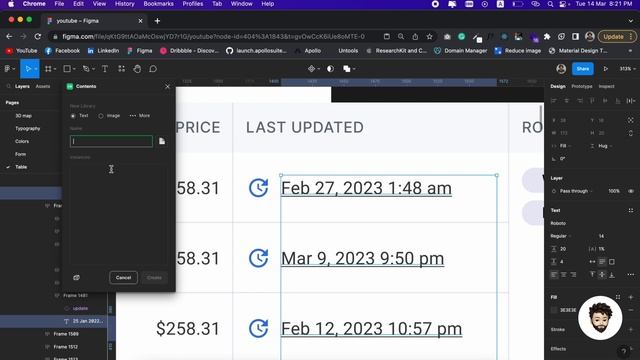The image size is (640, 360).
Task: Click the mask tool icon in toolbar
Action: point(330,69)
